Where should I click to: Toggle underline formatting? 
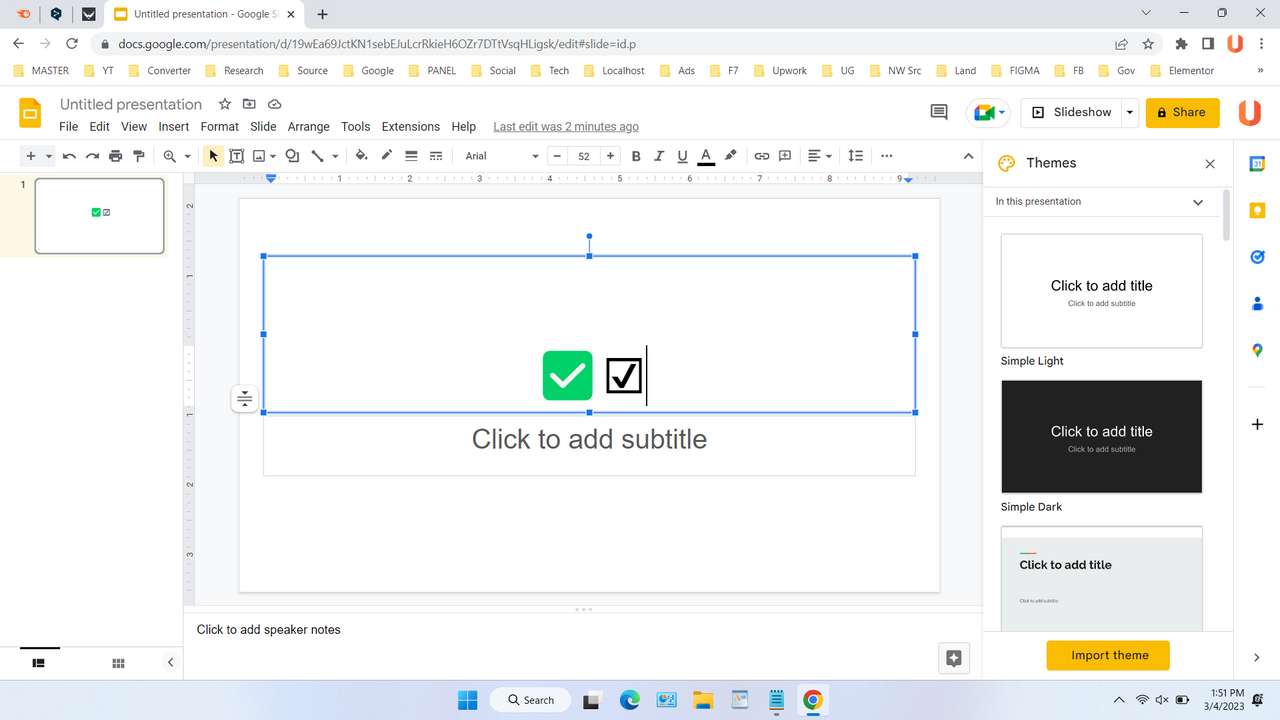pyautogui.click(x=682, y=156)
